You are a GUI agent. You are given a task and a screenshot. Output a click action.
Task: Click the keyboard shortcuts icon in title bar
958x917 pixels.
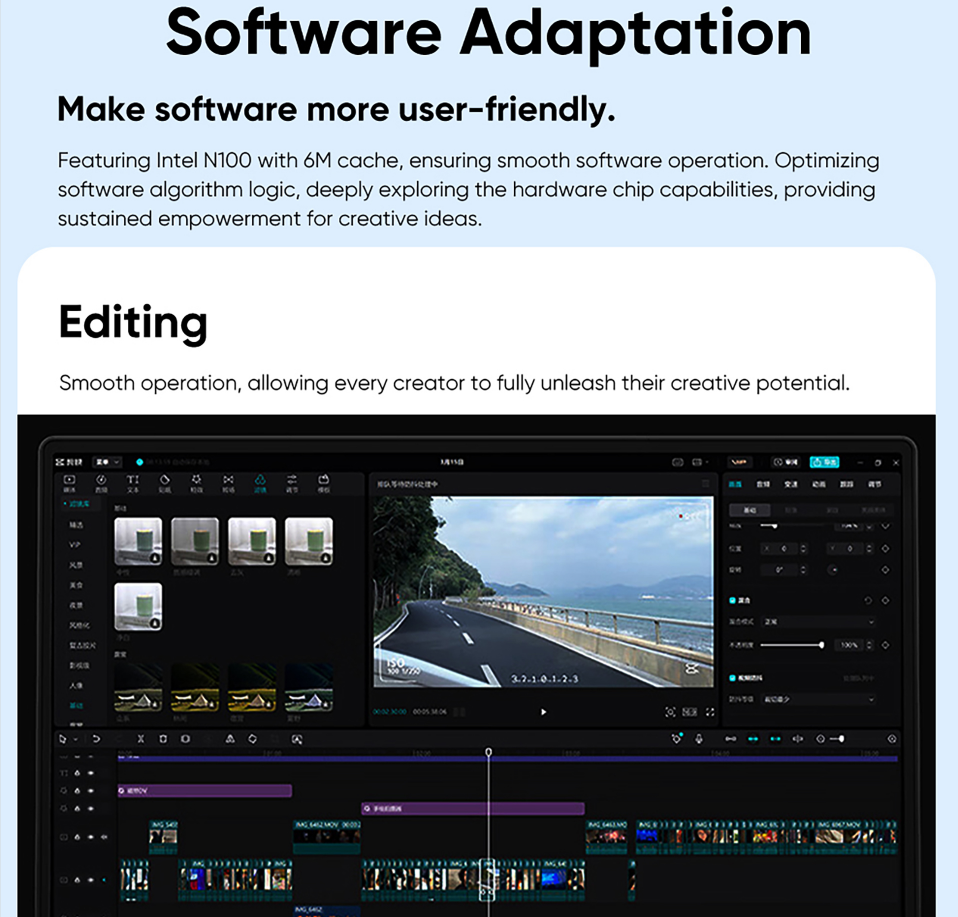[x=678, y=462]
